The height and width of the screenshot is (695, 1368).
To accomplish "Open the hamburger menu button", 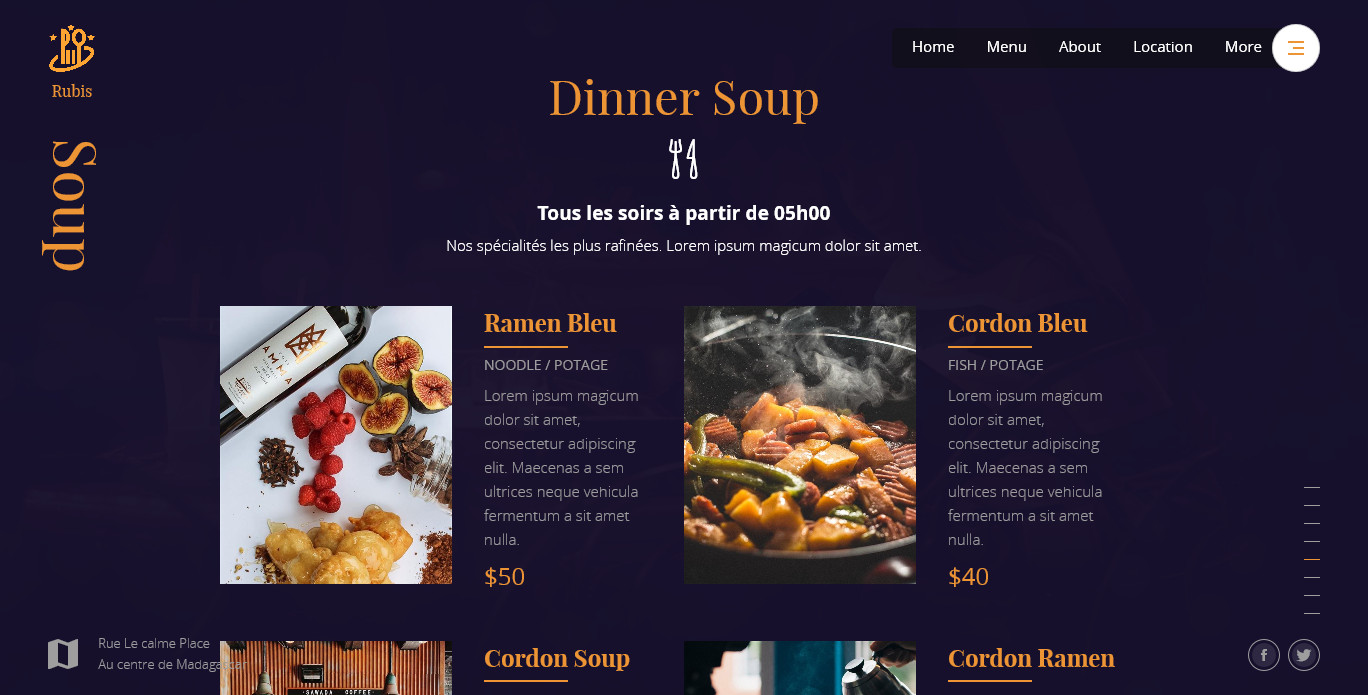I will (1296, 48).
